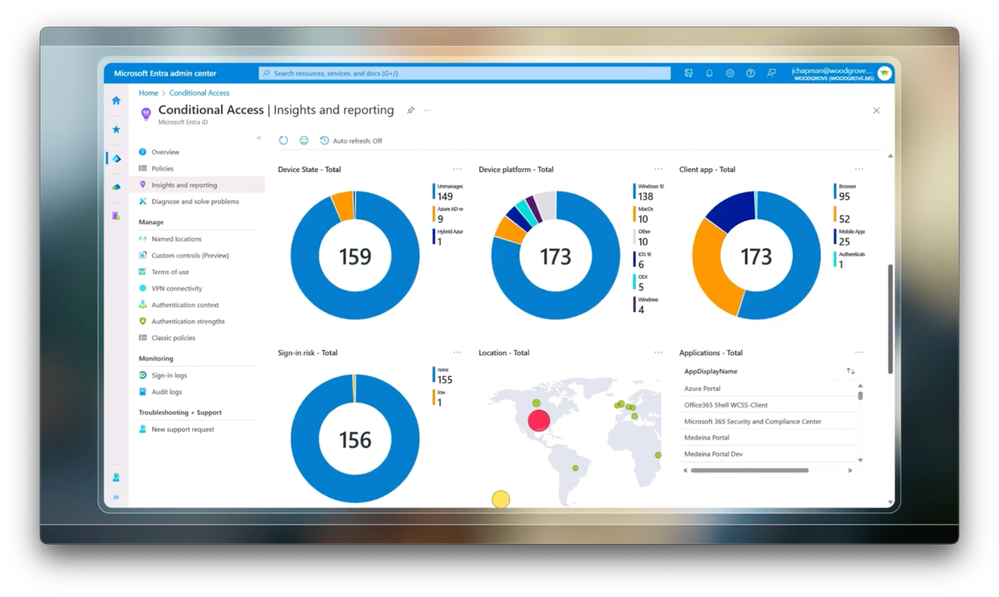Open Custom controls (Preview)

190,255
